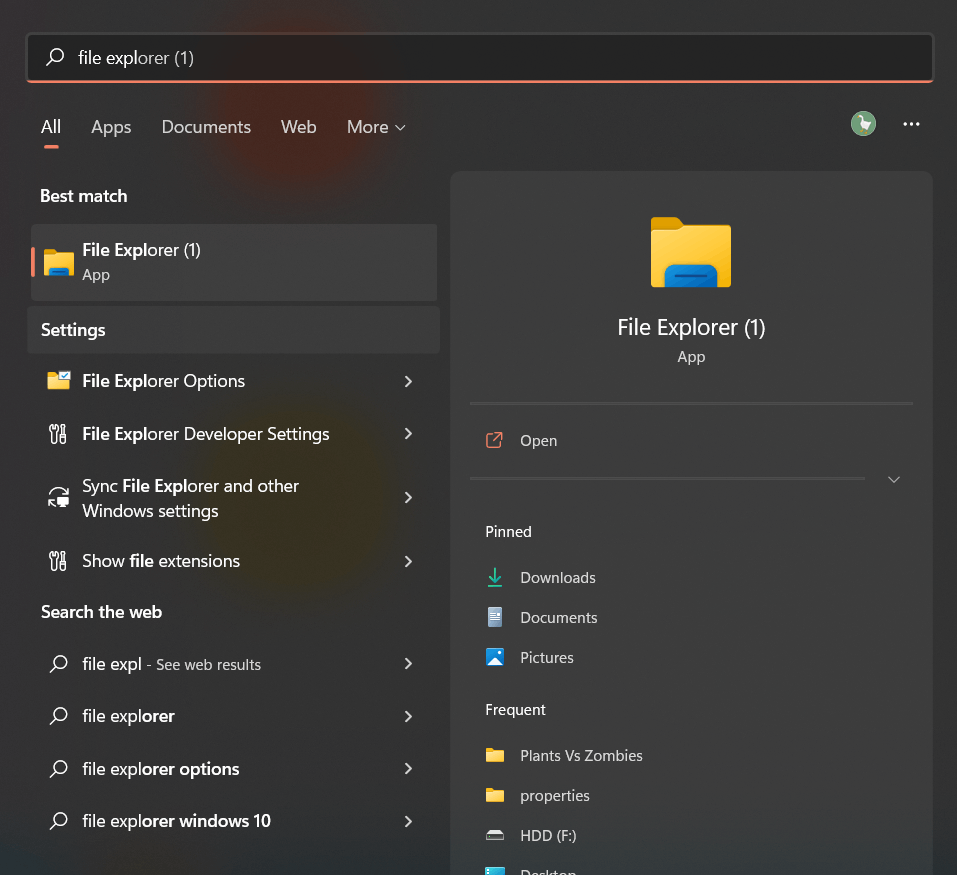Open Show file extensions setting
Image resolution: width=957 pixels, height=875 pixels.
pyautogui.click(x=234, y=561)
